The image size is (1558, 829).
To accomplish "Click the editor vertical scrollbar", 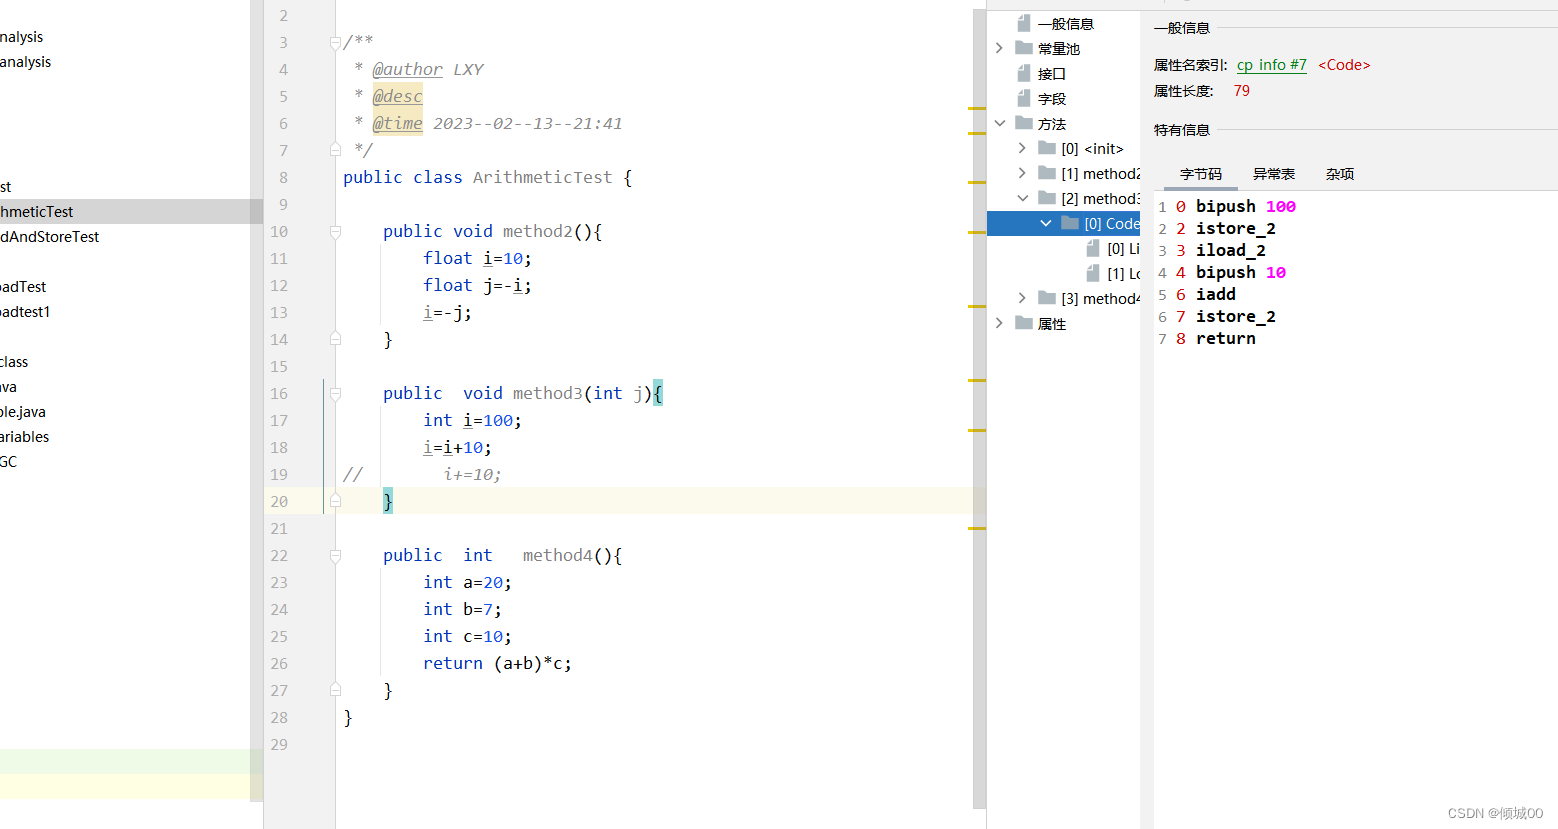I will (979, 409).
